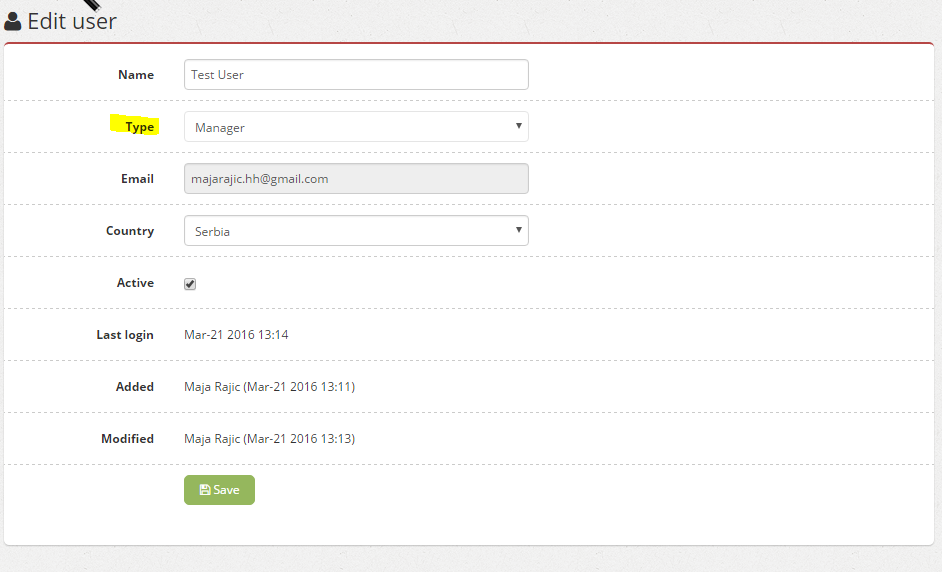Expand the Country dropdown showing Serbia

point(356,231)
